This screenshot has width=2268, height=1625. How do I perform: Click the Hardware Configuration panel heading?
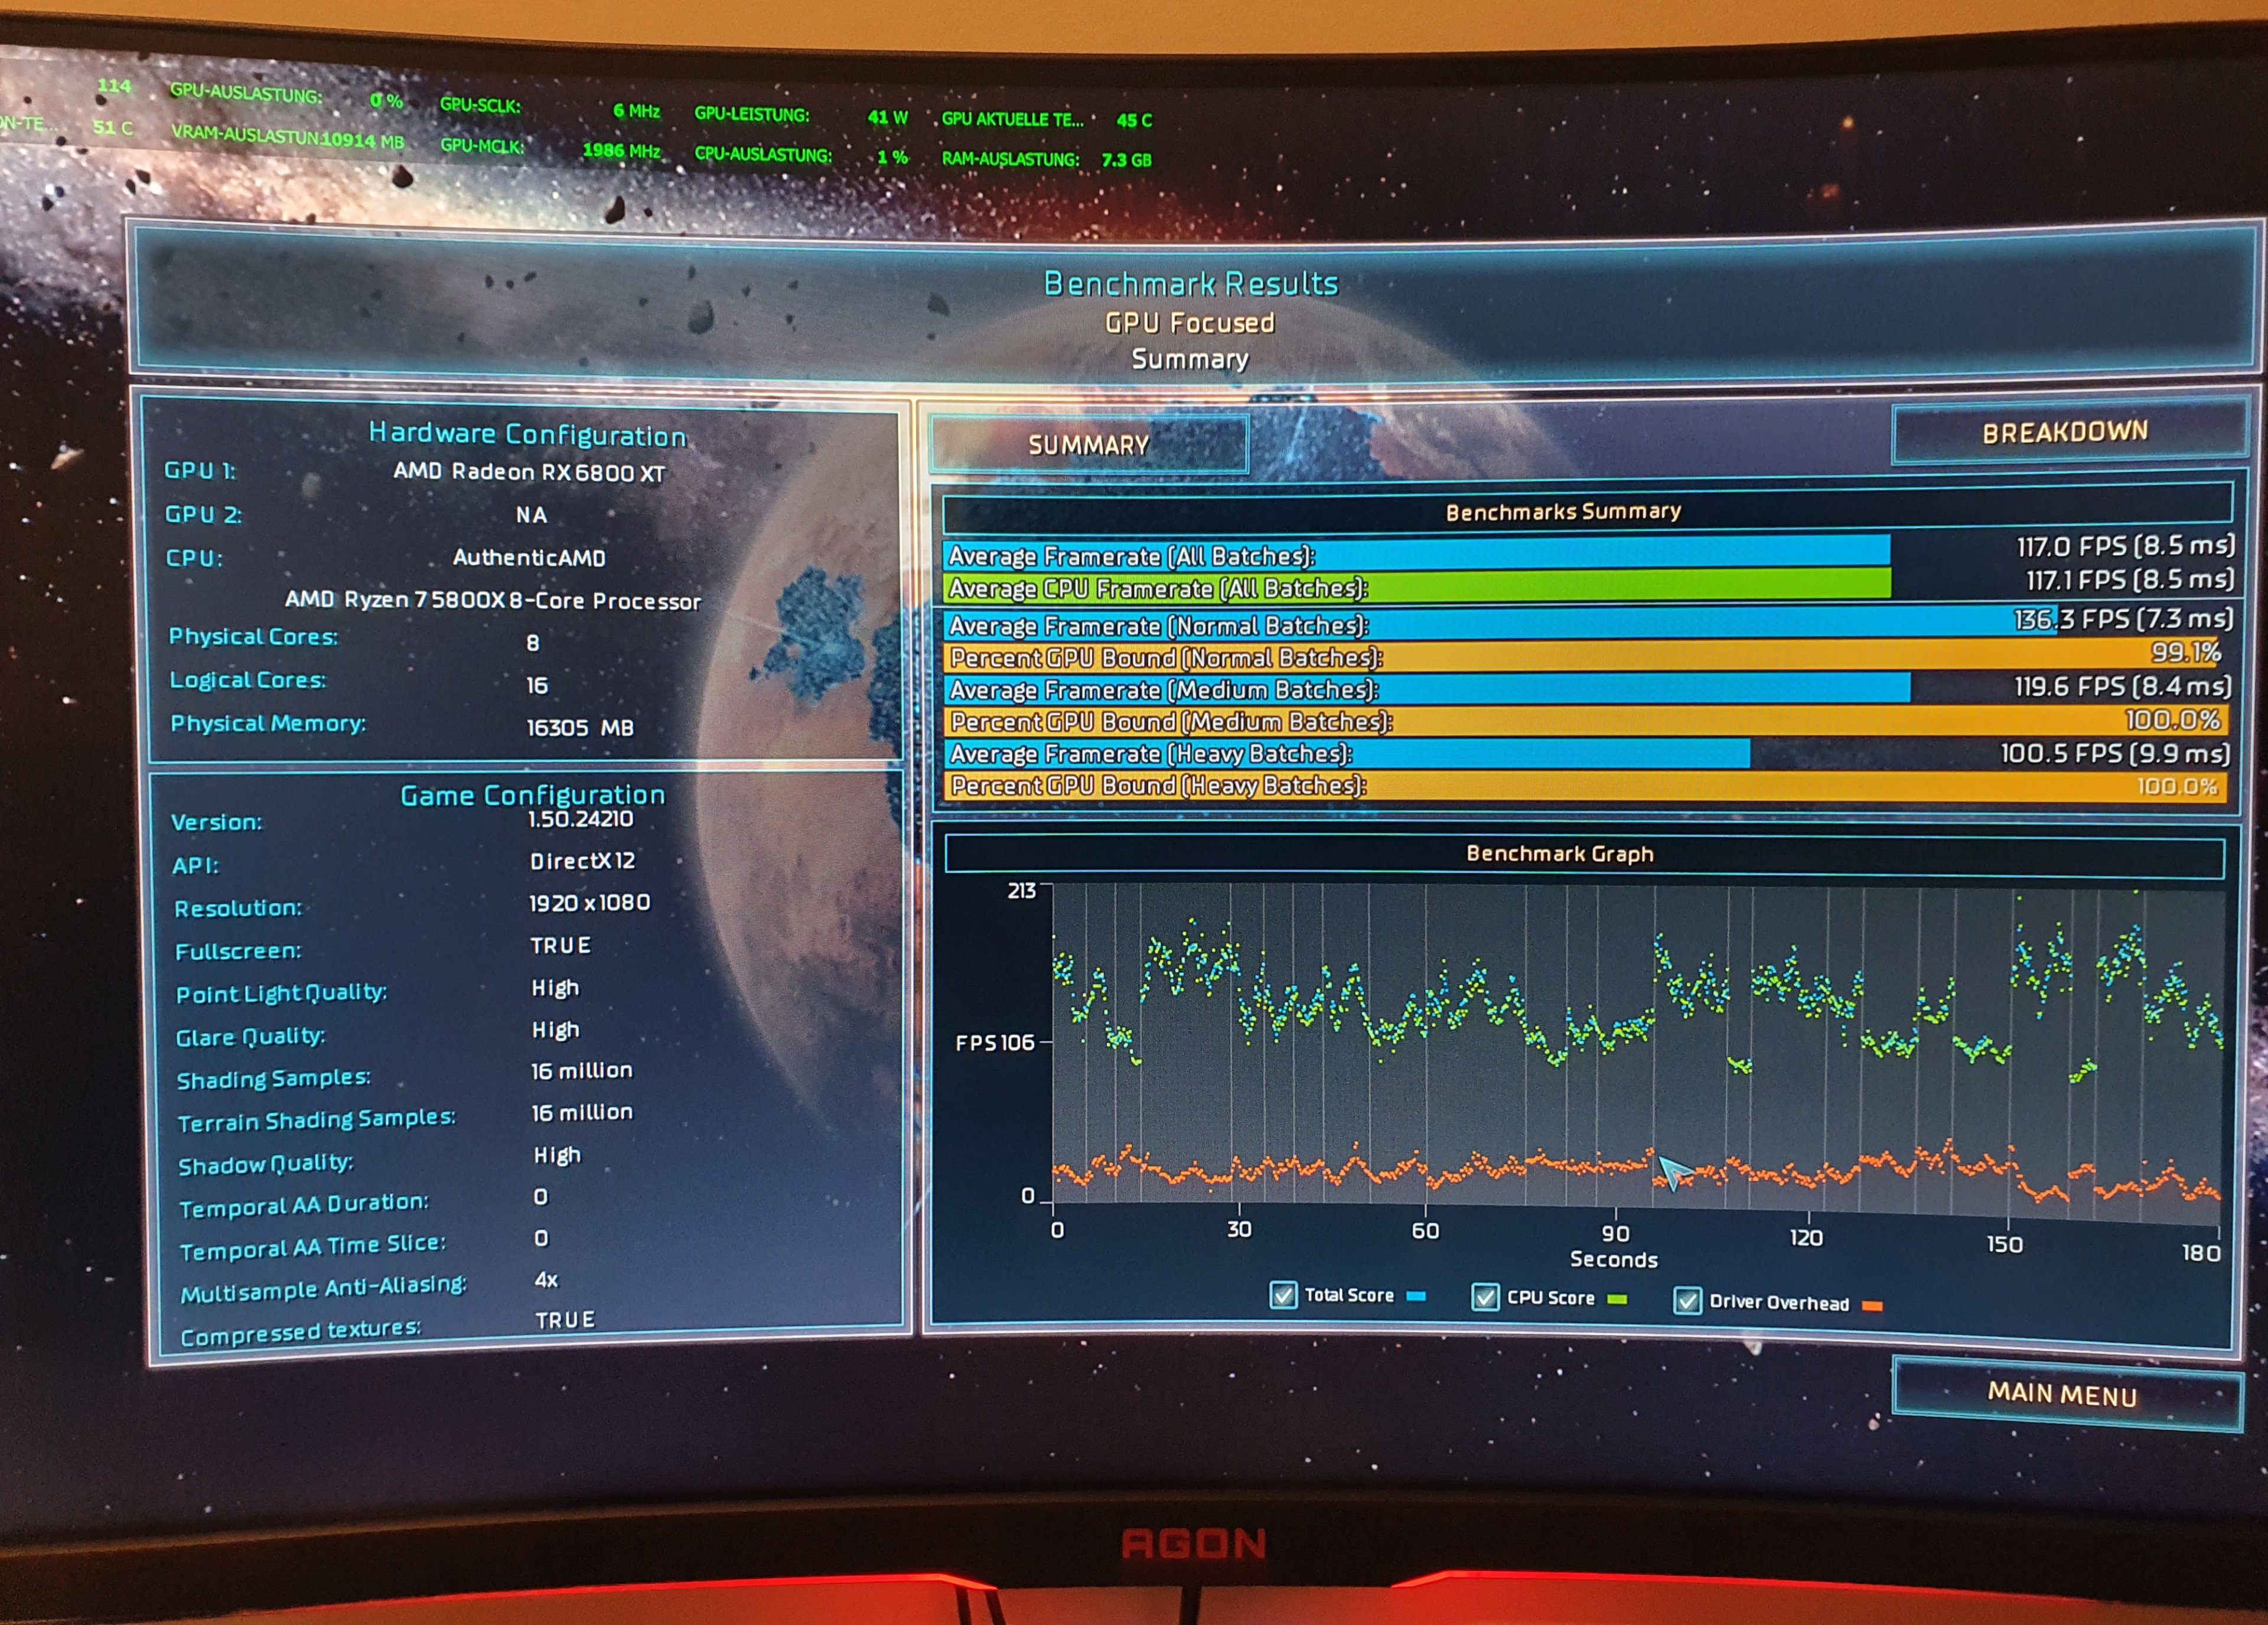[x=527, y=434]
